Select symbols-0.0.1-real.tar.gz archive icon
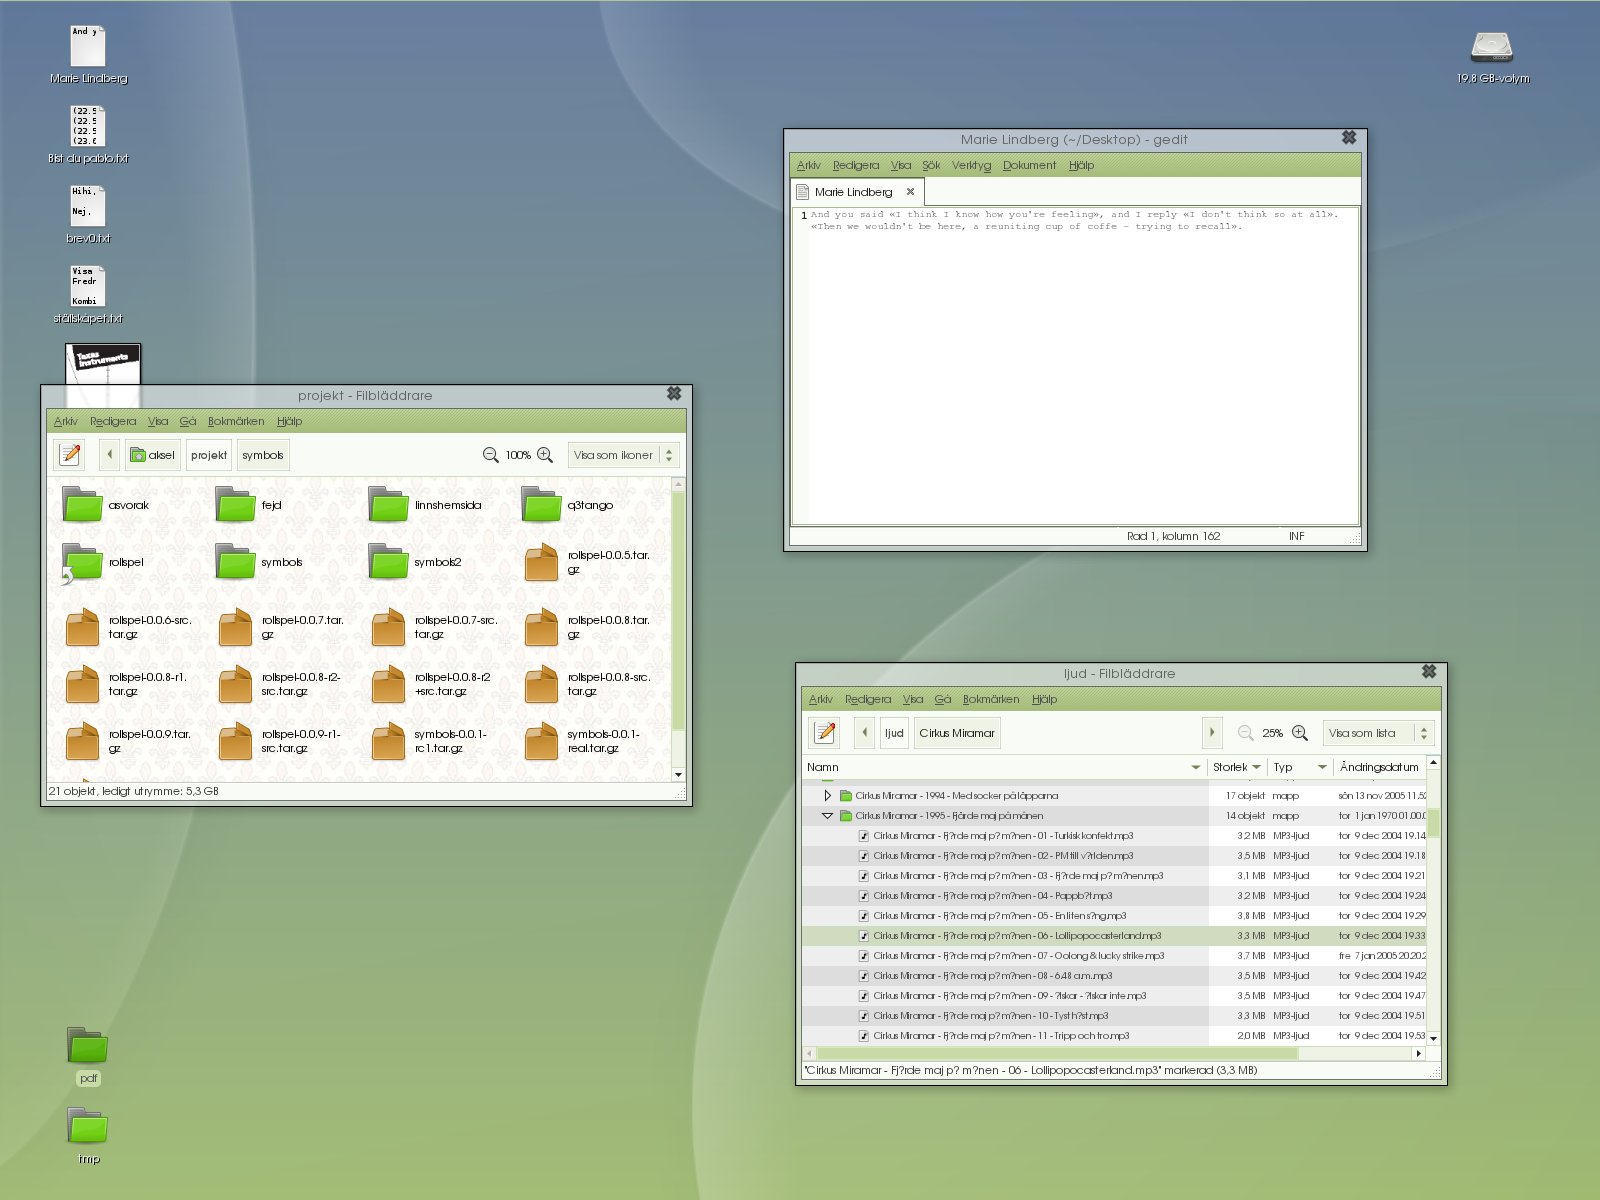1600x1200 pixels. point(541,741)
